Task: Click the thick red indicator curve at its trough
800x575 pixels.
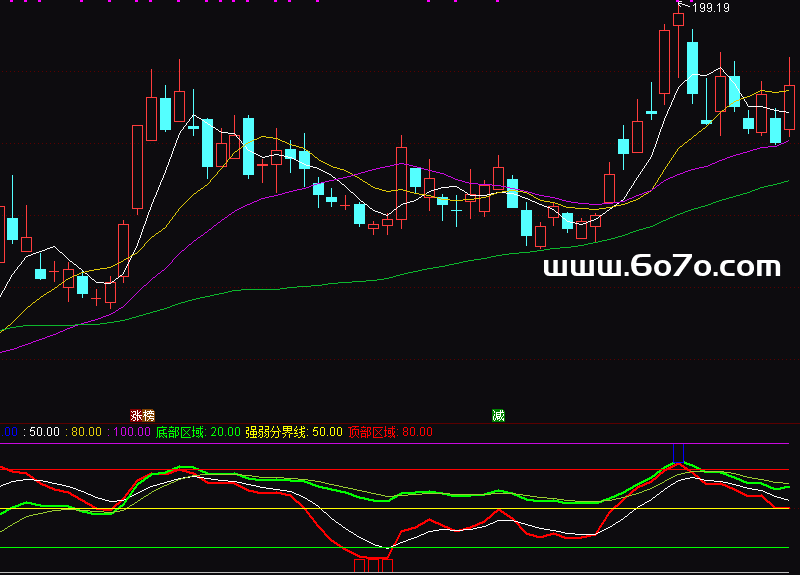Action: point(370,556)
